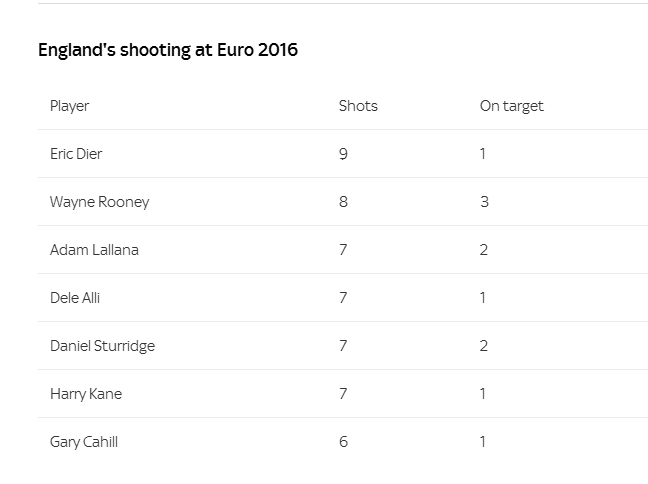Click Eric Dier's on target value
The image size is (648, 484).
pyautogui.click(x=483, y=154)
